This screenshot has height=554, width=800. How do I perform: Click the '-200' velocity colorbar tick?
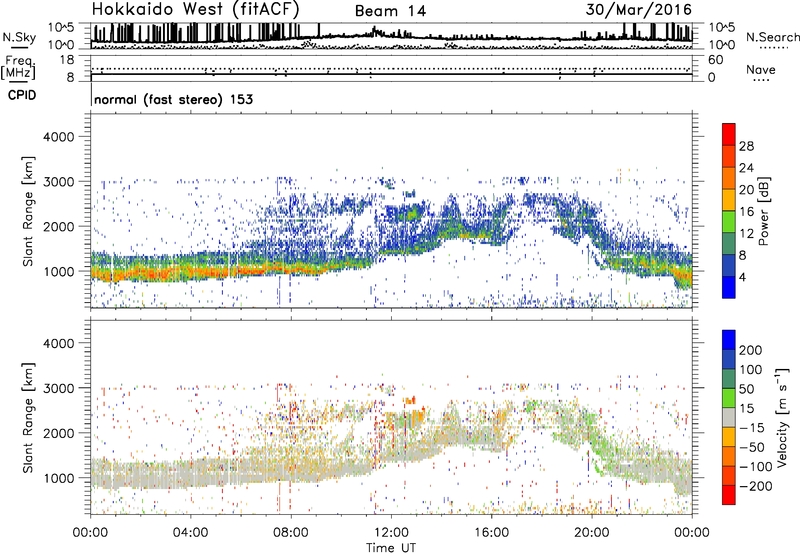point(756,486)
